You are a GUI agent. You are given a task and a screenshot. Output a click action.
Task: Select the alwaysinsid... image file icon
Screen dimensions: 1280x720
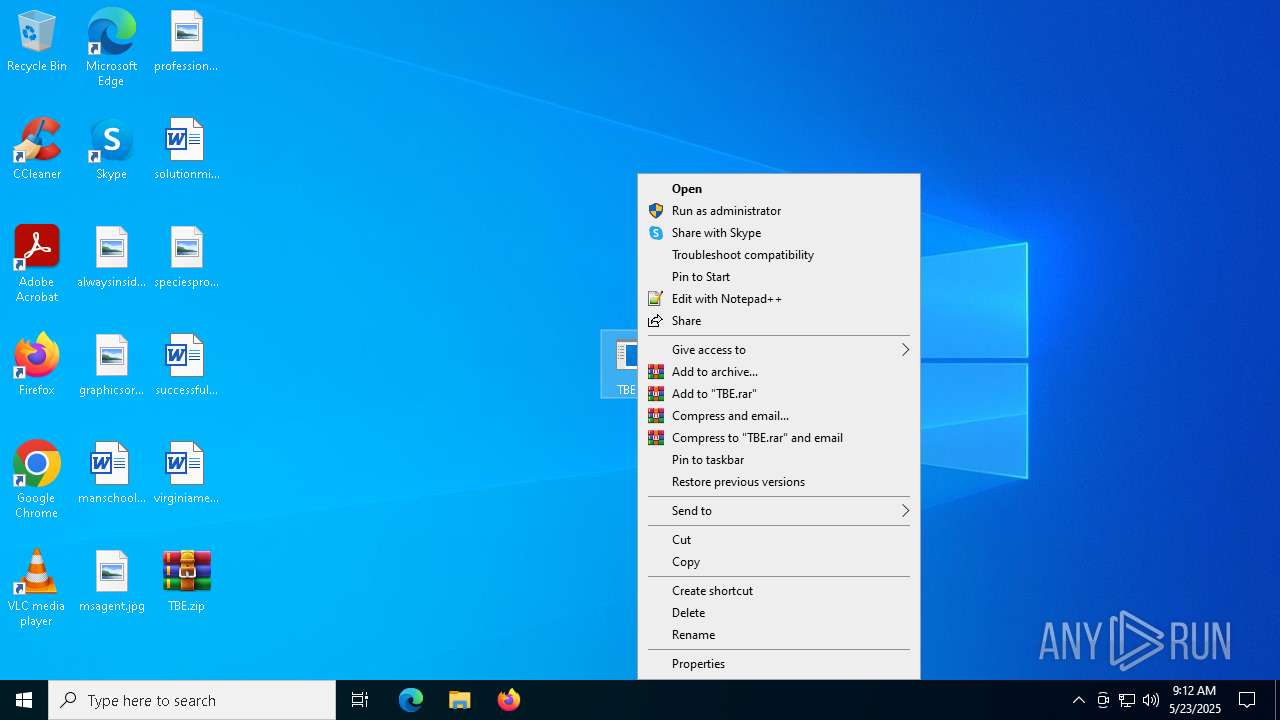click(x=111, y=258)
